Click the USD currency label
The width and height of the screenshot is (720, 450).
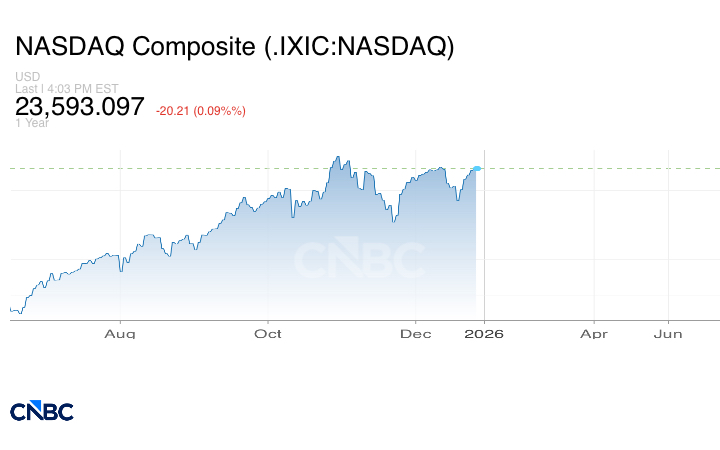[x=28, y=77]
